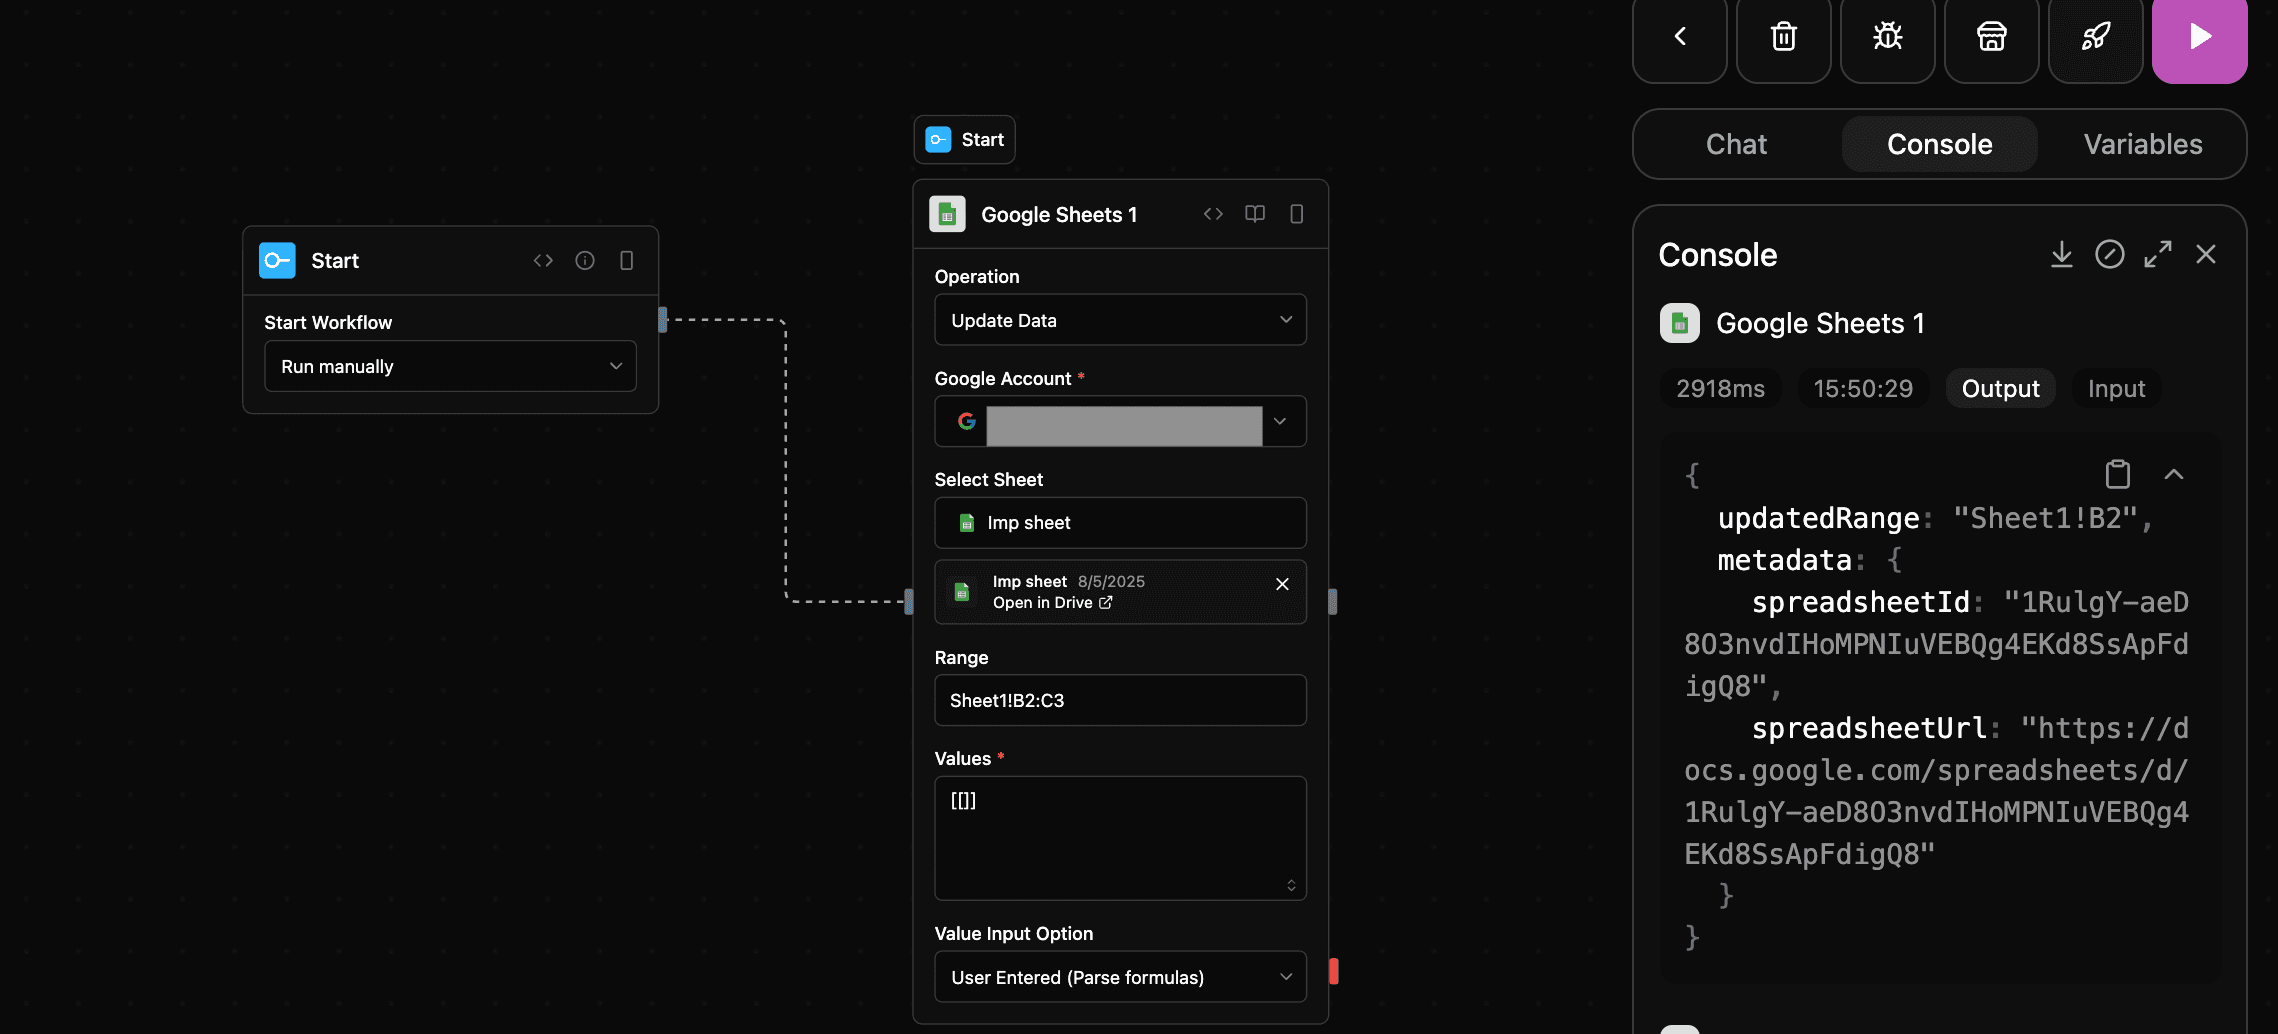Viewport: 2278px width, 1034px height.
Task: Download console logs with the download icon
Action: [2061, 254]
